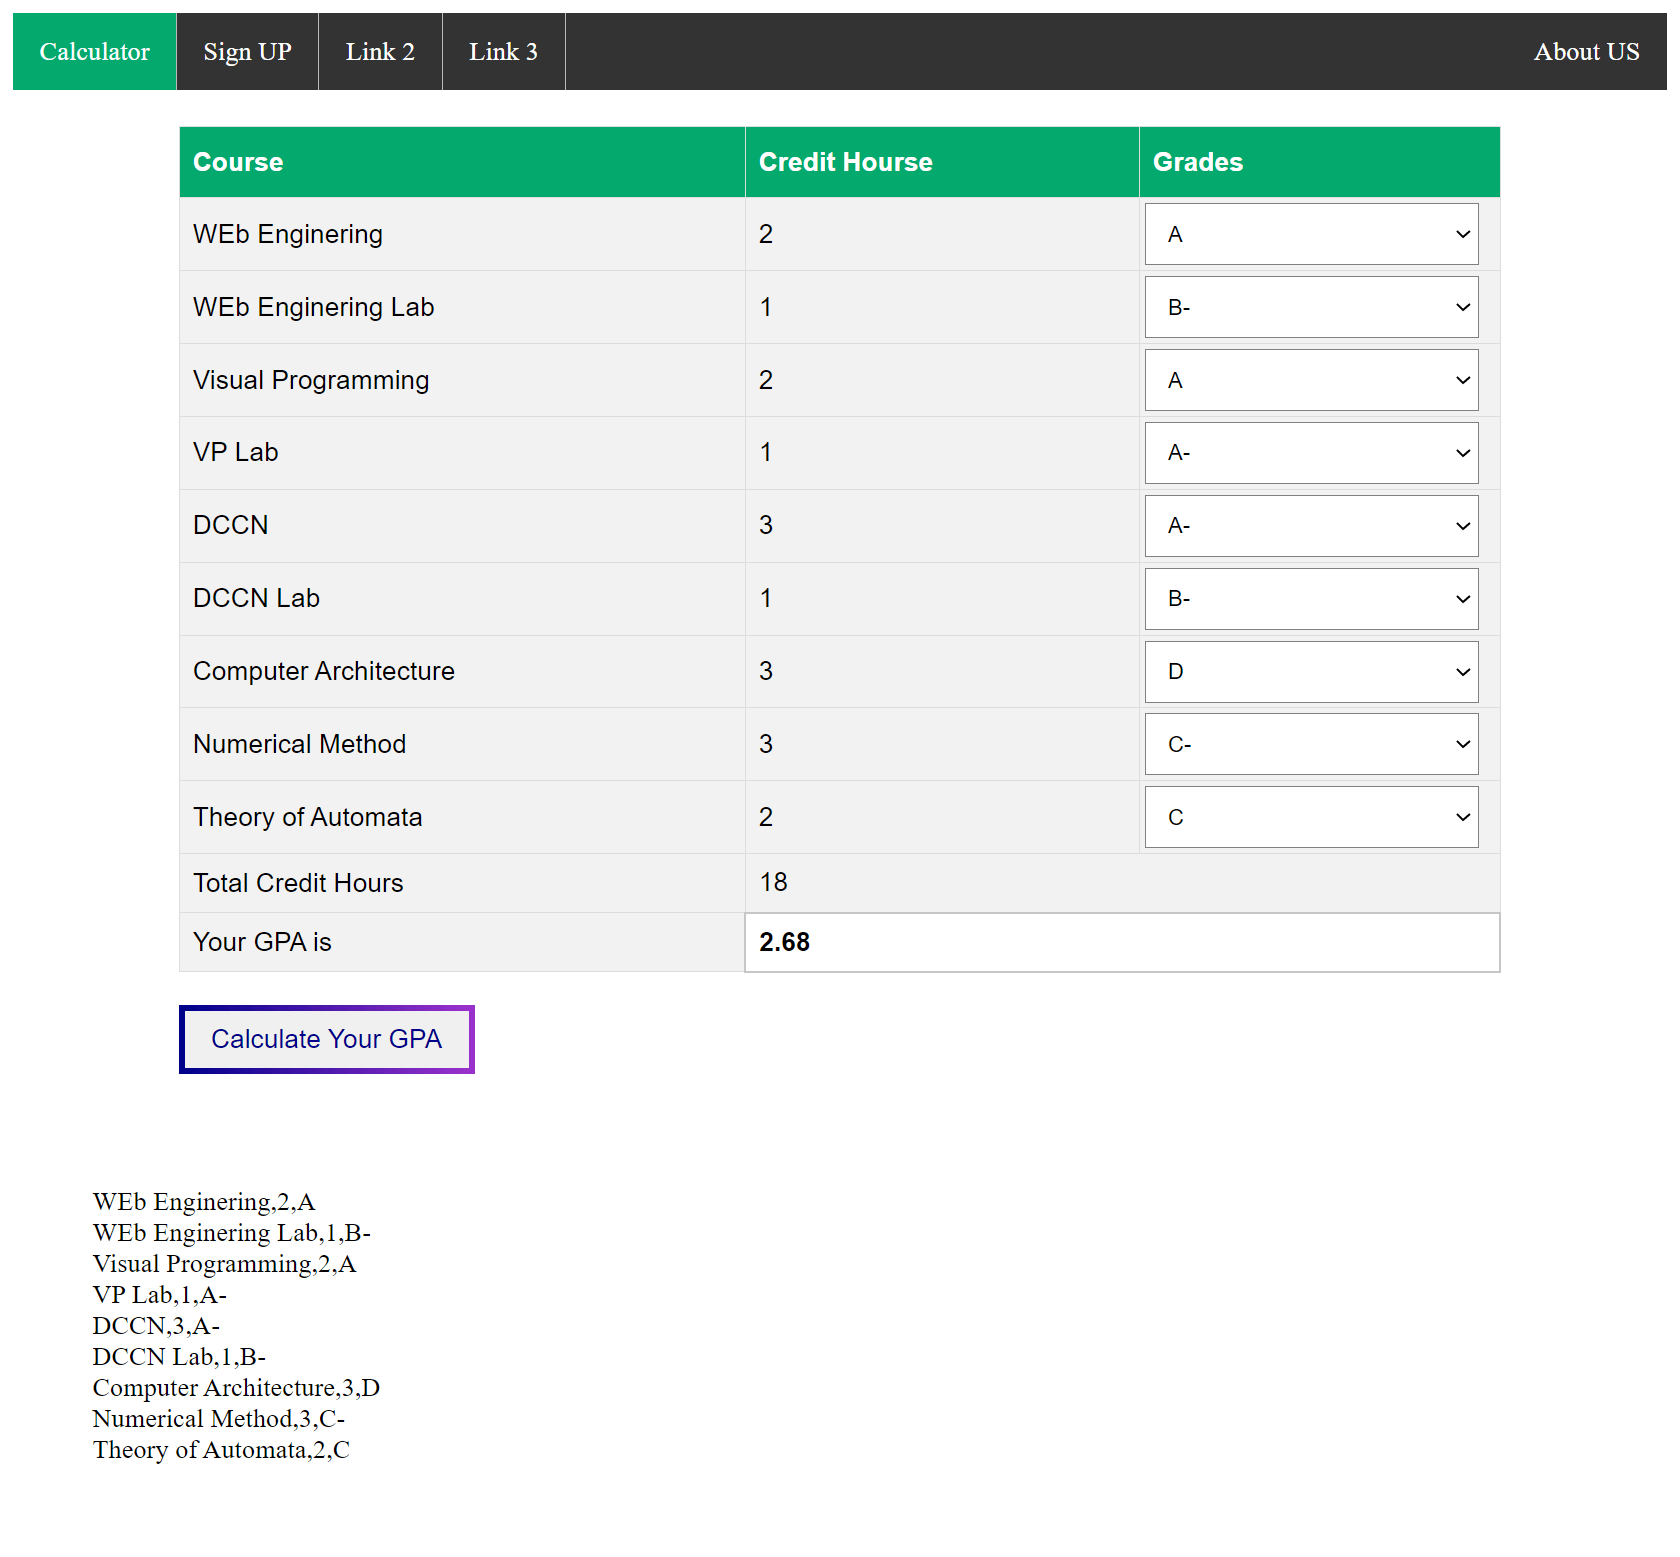Open the About US page
Image resolution: width=1680 pixels, height=1557 pixels.
[1586, 51]
